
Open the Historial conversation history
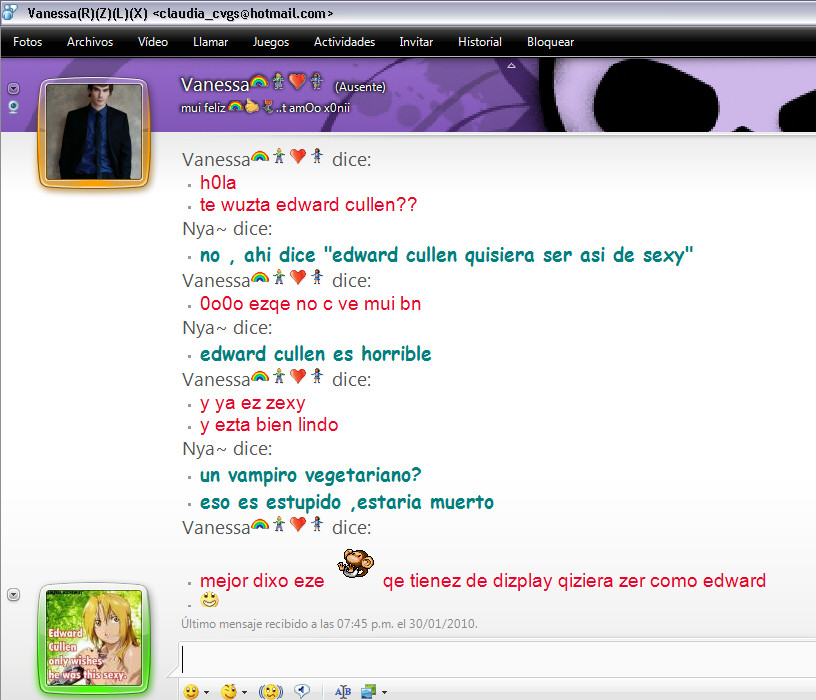(x=480, y=42)
